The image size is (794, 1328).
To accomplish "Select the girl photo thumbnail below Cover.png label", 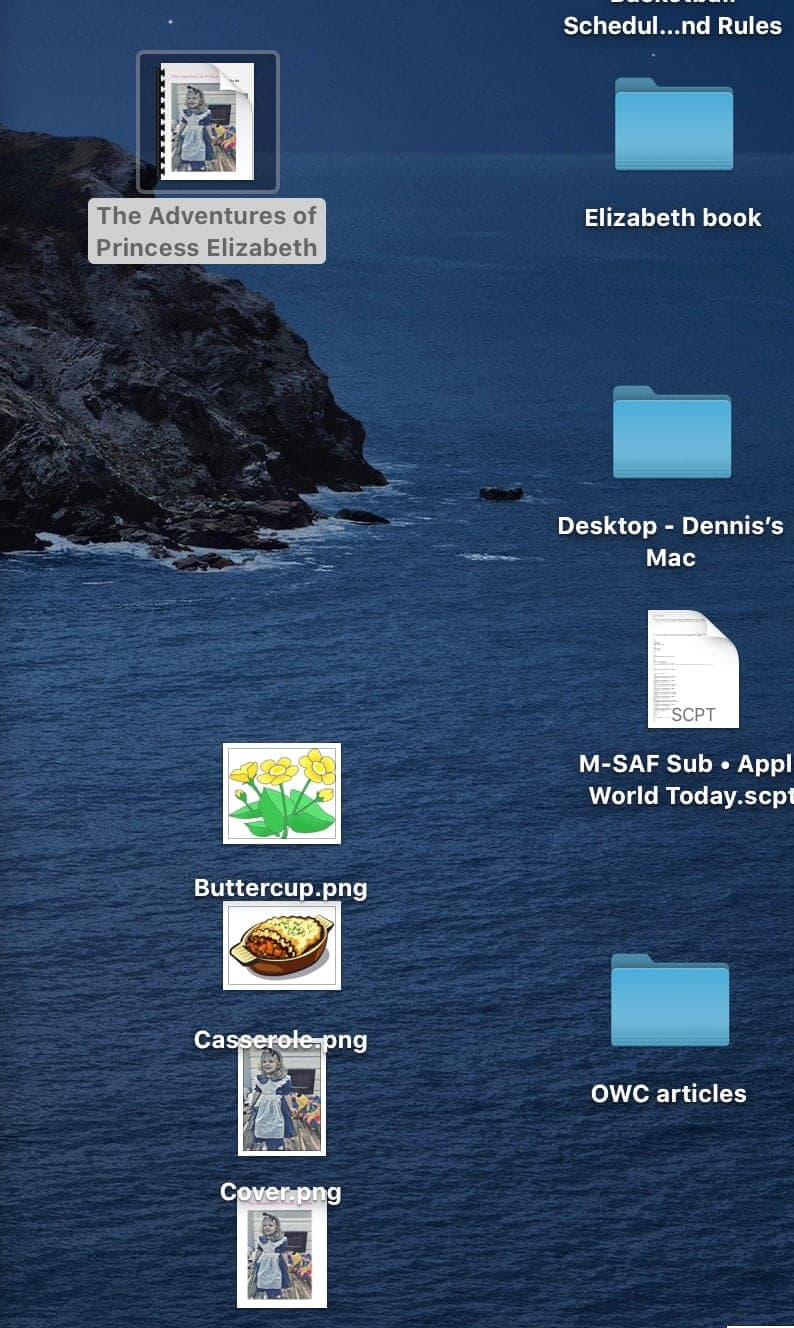I will pos(281,1255).
